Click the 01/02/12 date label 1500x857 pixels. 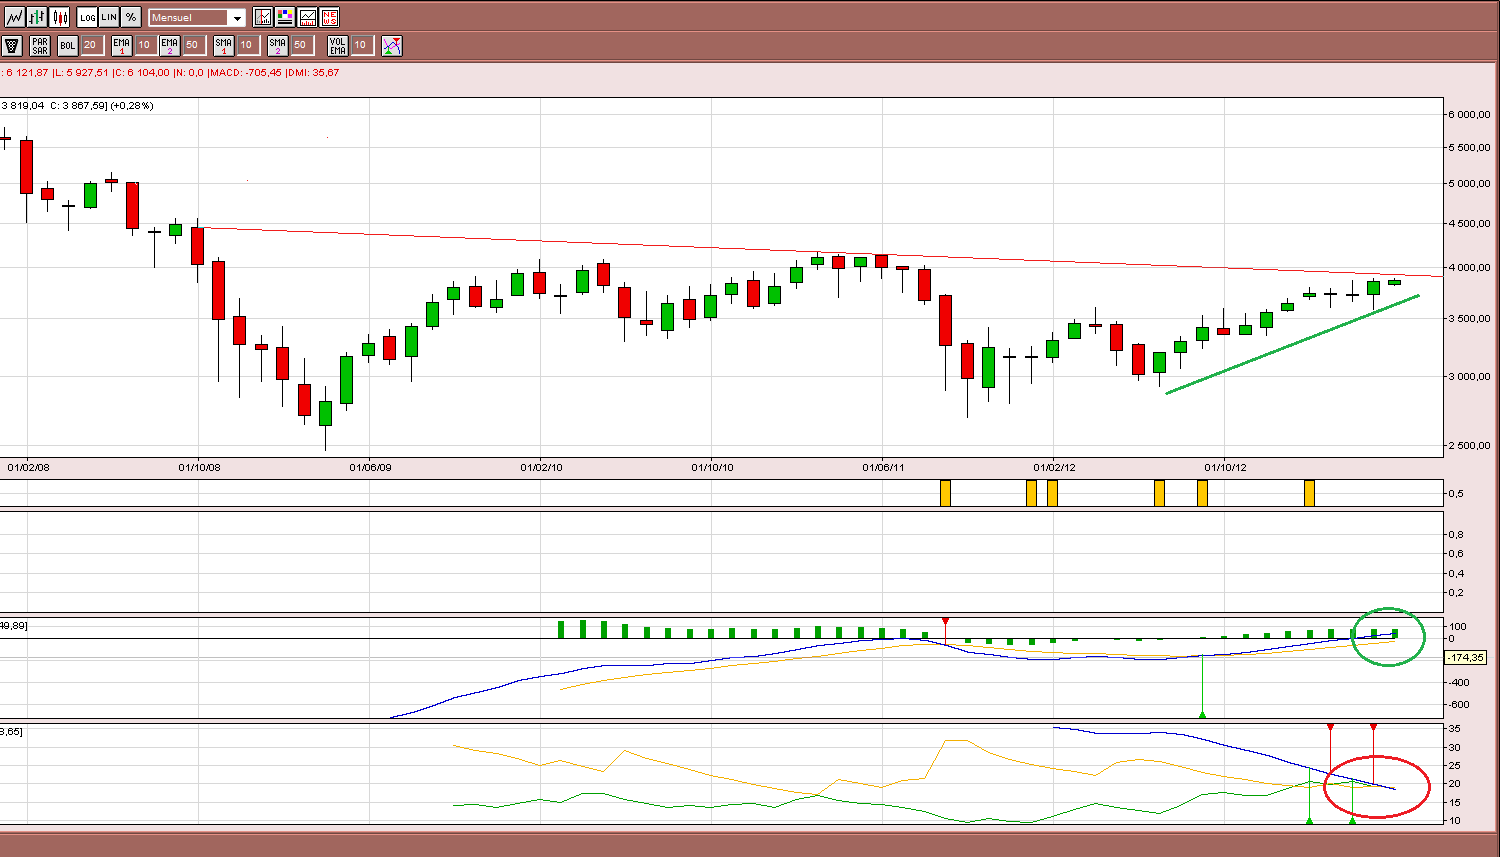[1054, 467]
